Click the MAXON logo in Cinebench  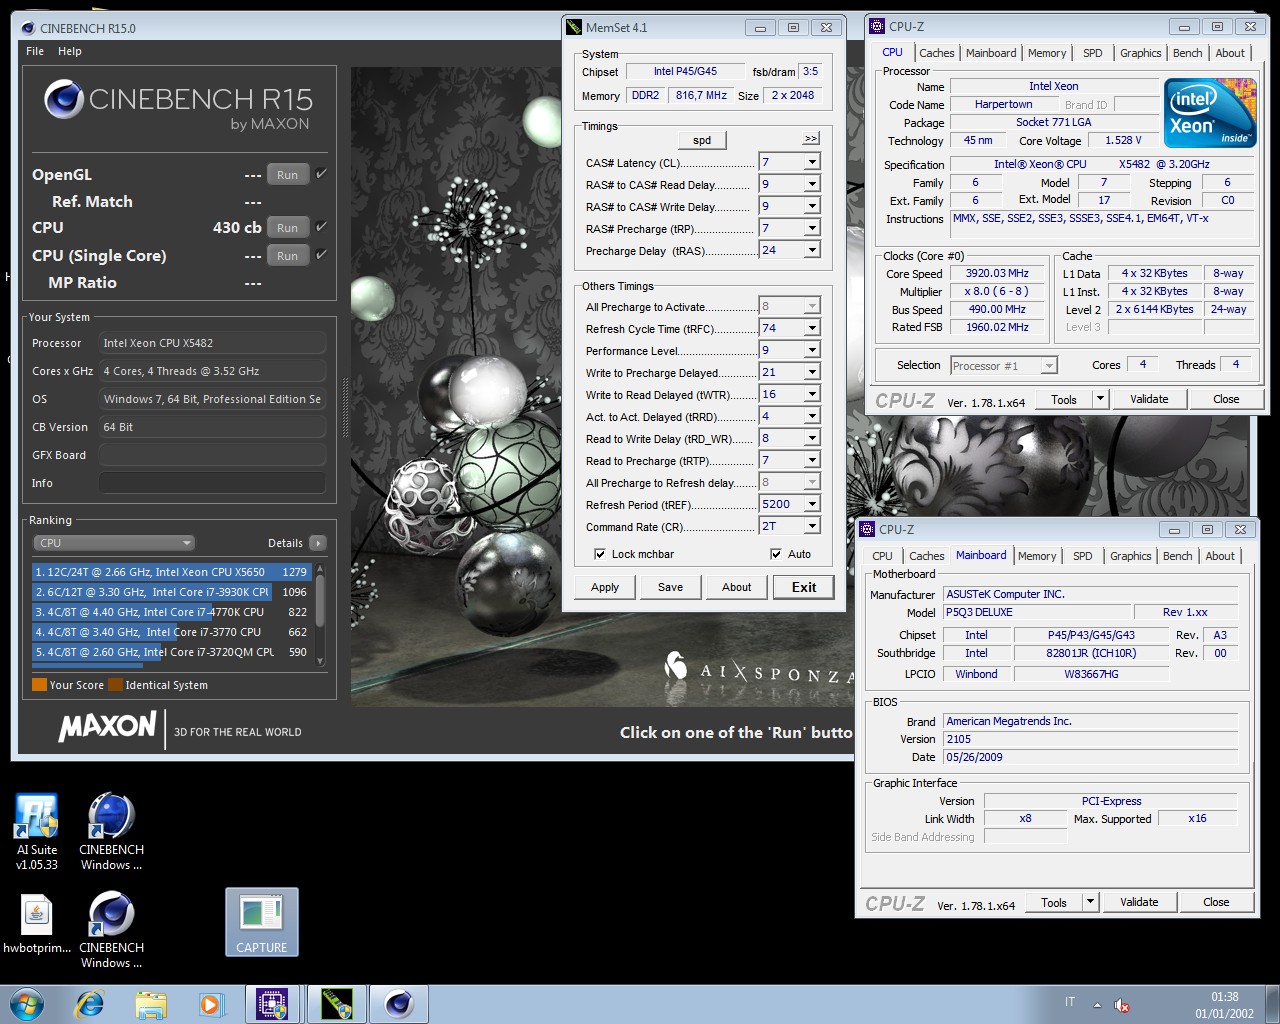(108, 726)
